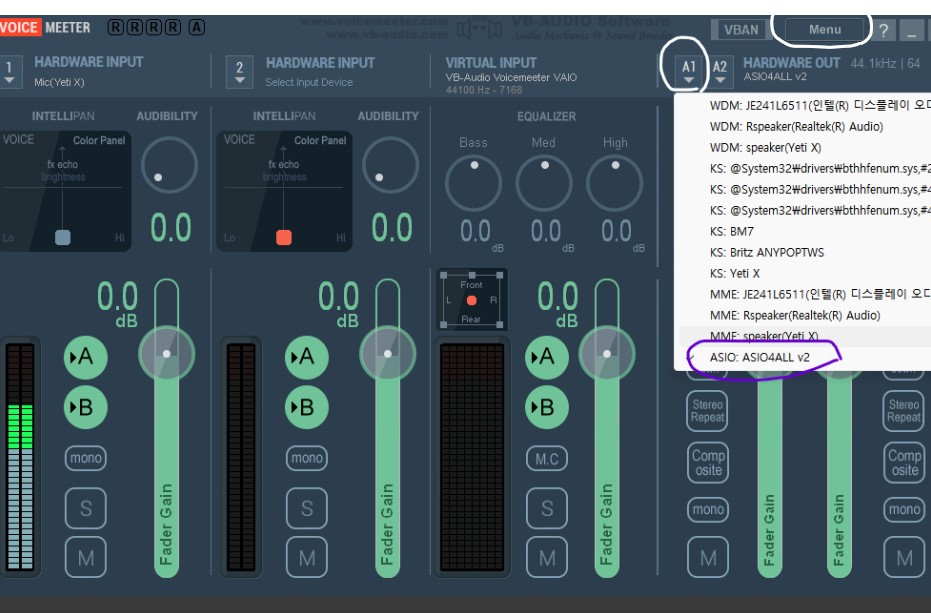Mute the rightmost output strip

pos(904,558)
